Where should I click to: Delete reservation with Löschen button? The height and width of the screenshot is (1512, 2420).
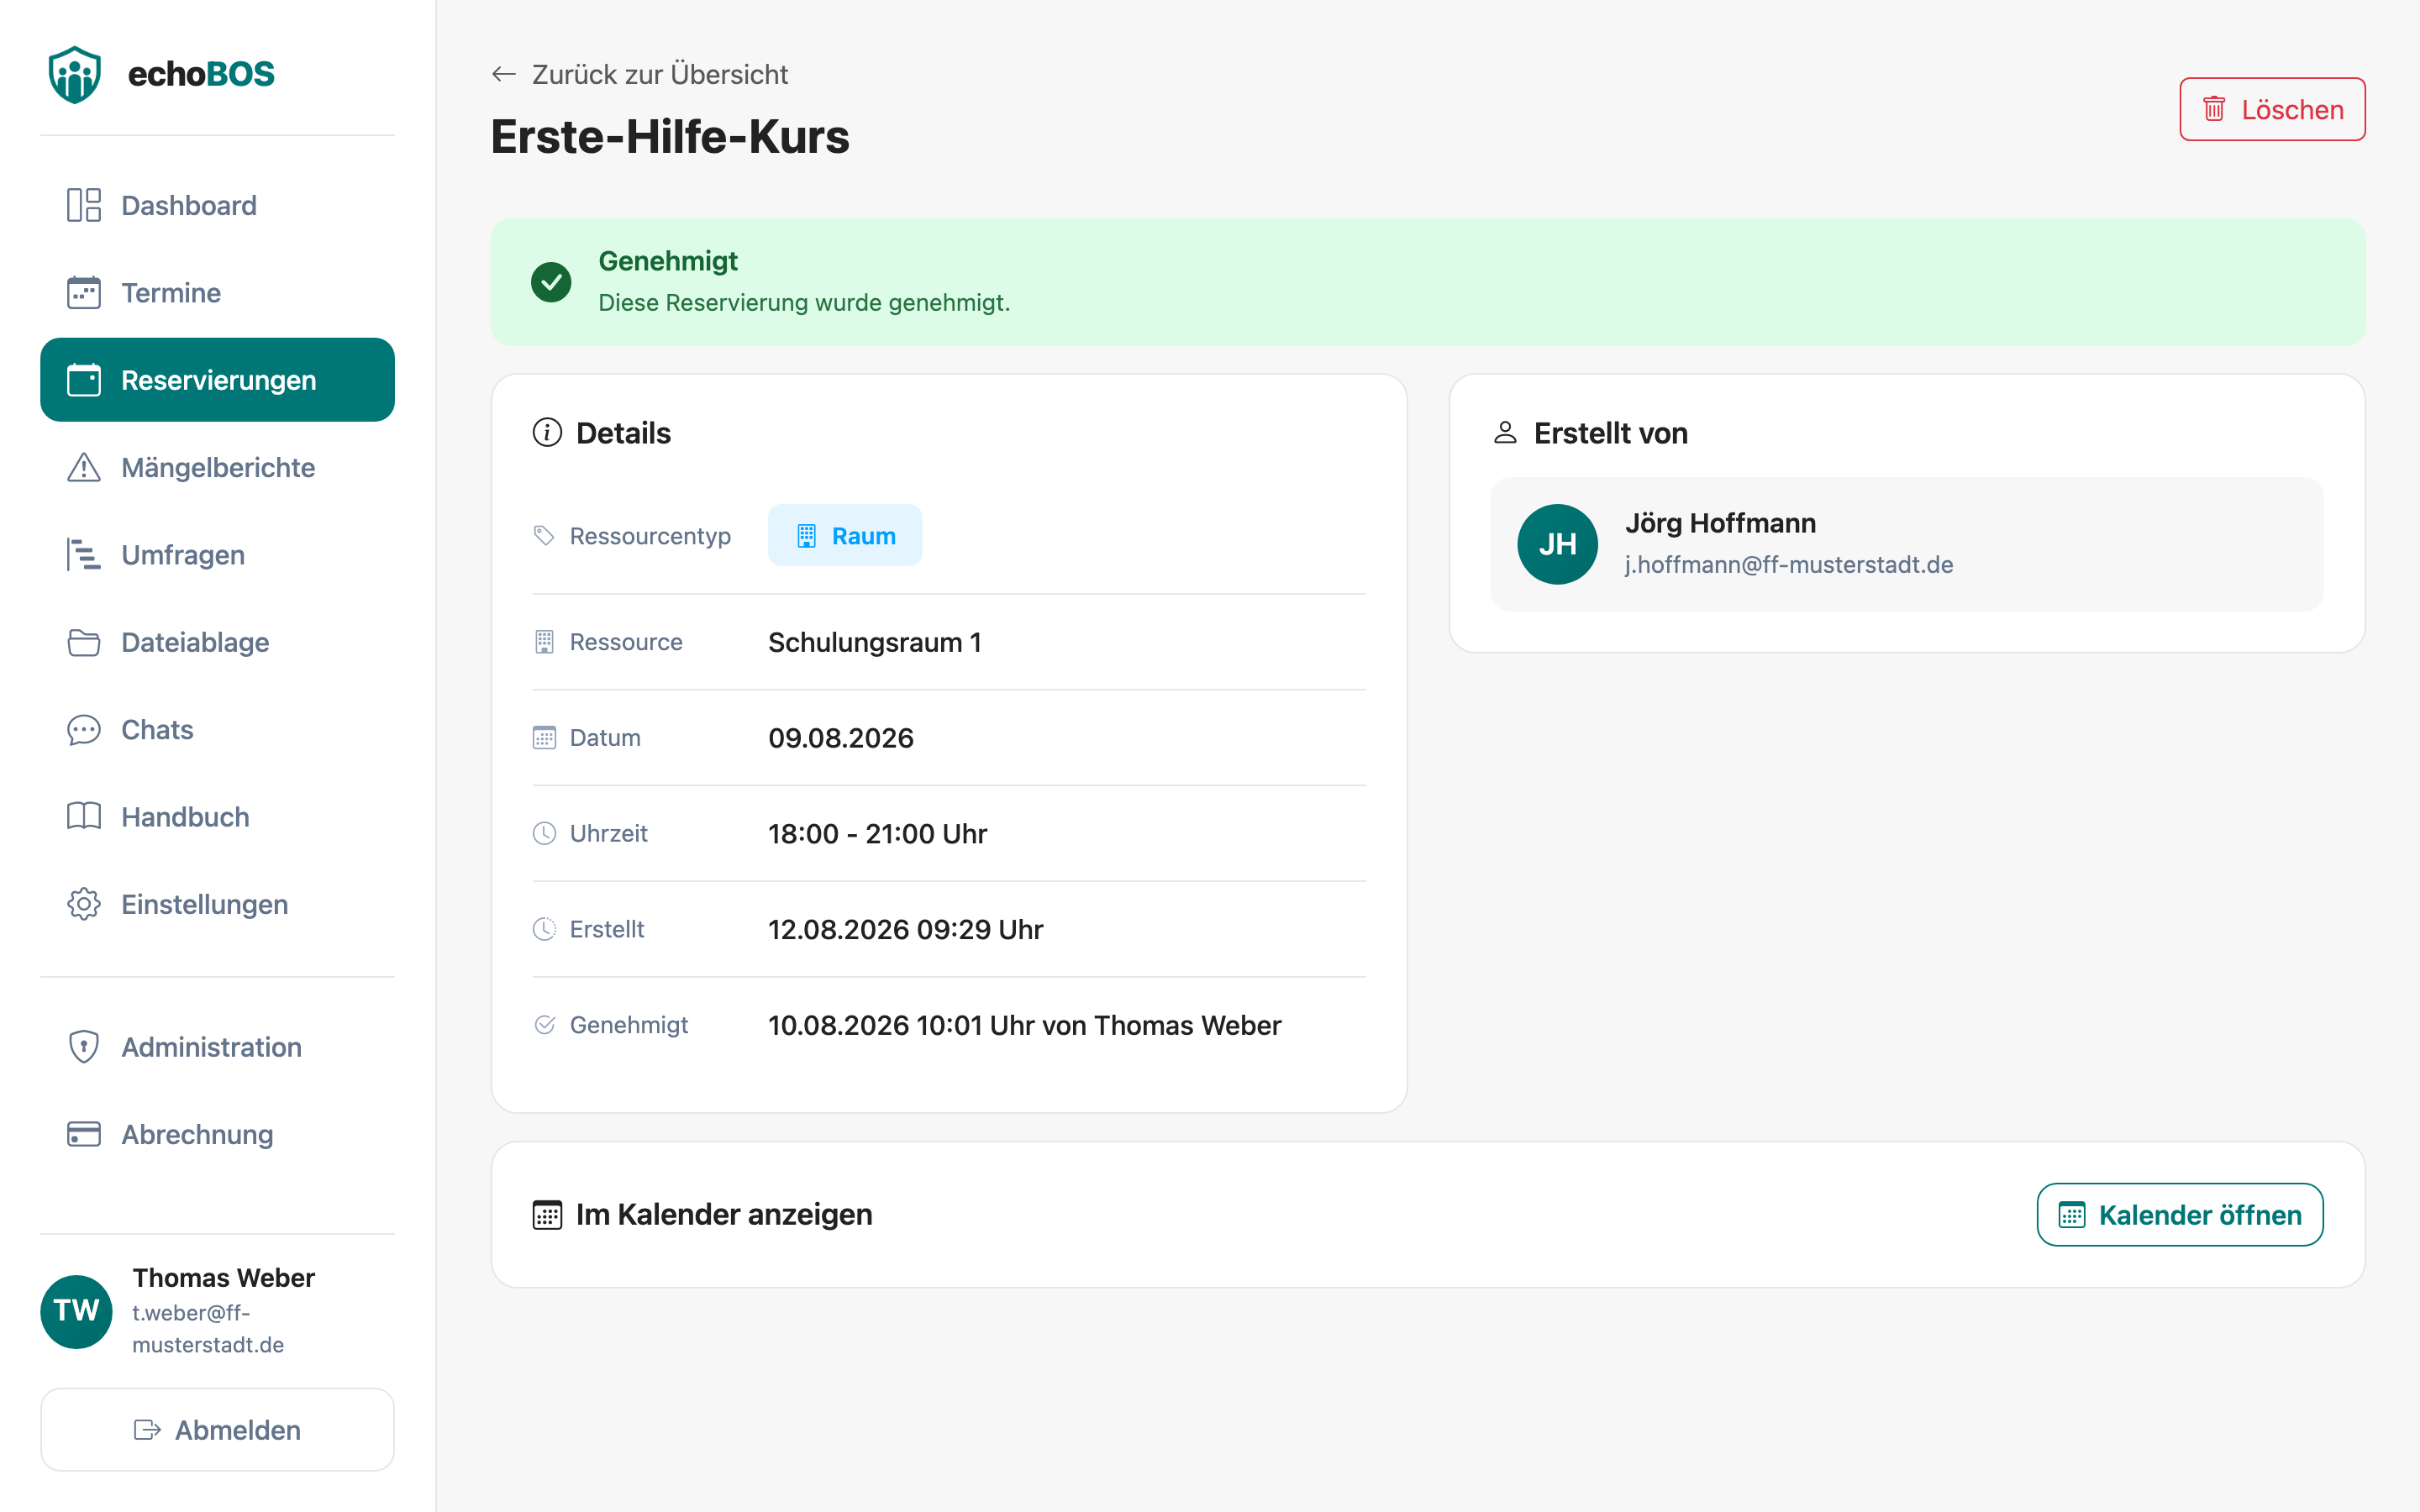[x=2272, y=109]
